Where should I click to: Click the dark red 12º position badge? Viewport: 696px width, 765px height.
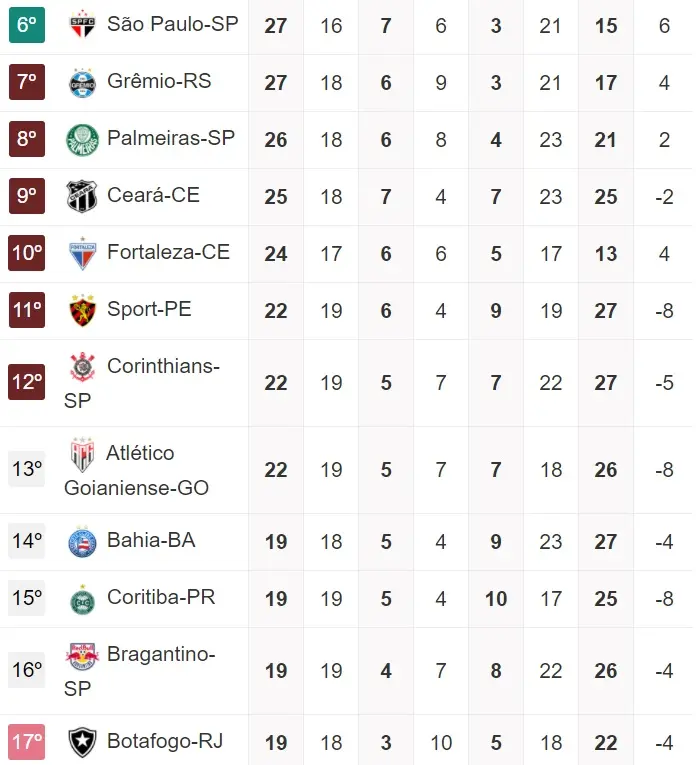[x=27, y=381]
